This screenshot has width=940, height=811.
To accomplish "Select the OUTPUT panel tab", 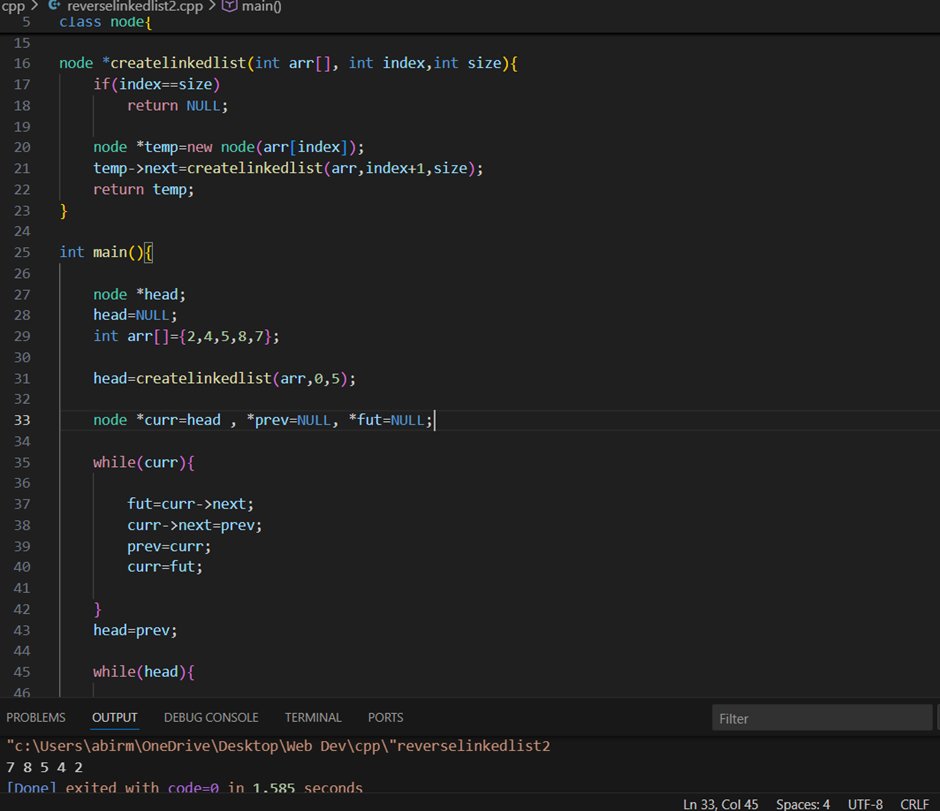I will pyautogui.click(x=114, y=717).
